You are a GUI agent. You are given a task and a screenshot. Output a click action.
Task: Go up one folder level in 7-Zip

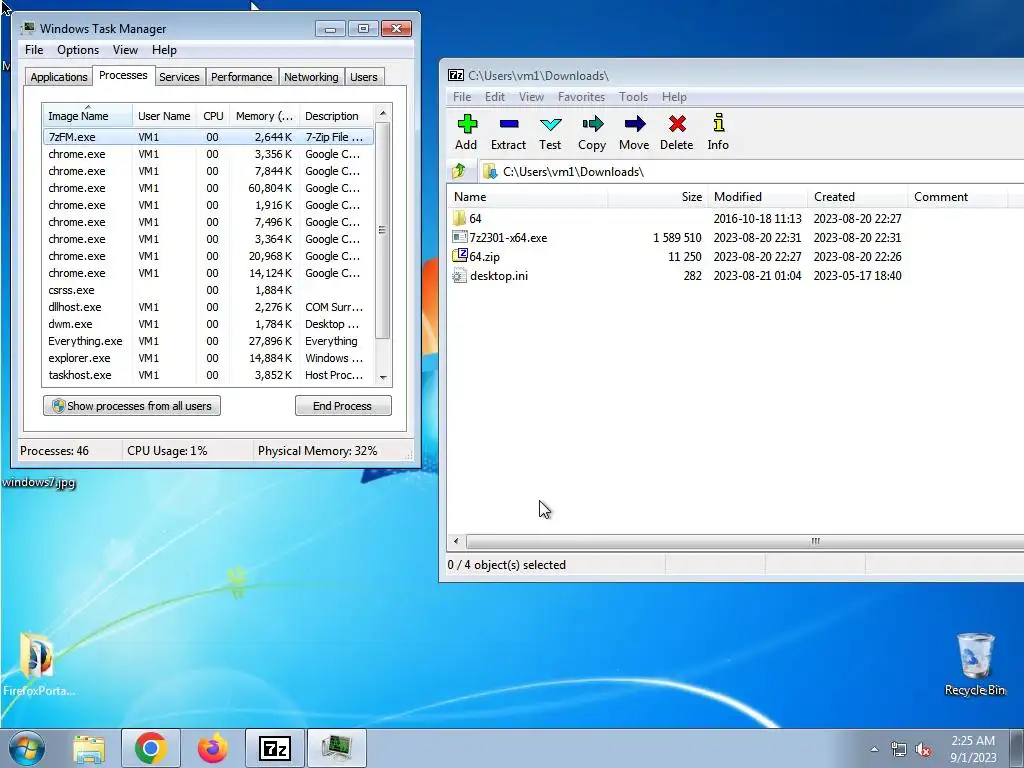click(x=459, y=171)
